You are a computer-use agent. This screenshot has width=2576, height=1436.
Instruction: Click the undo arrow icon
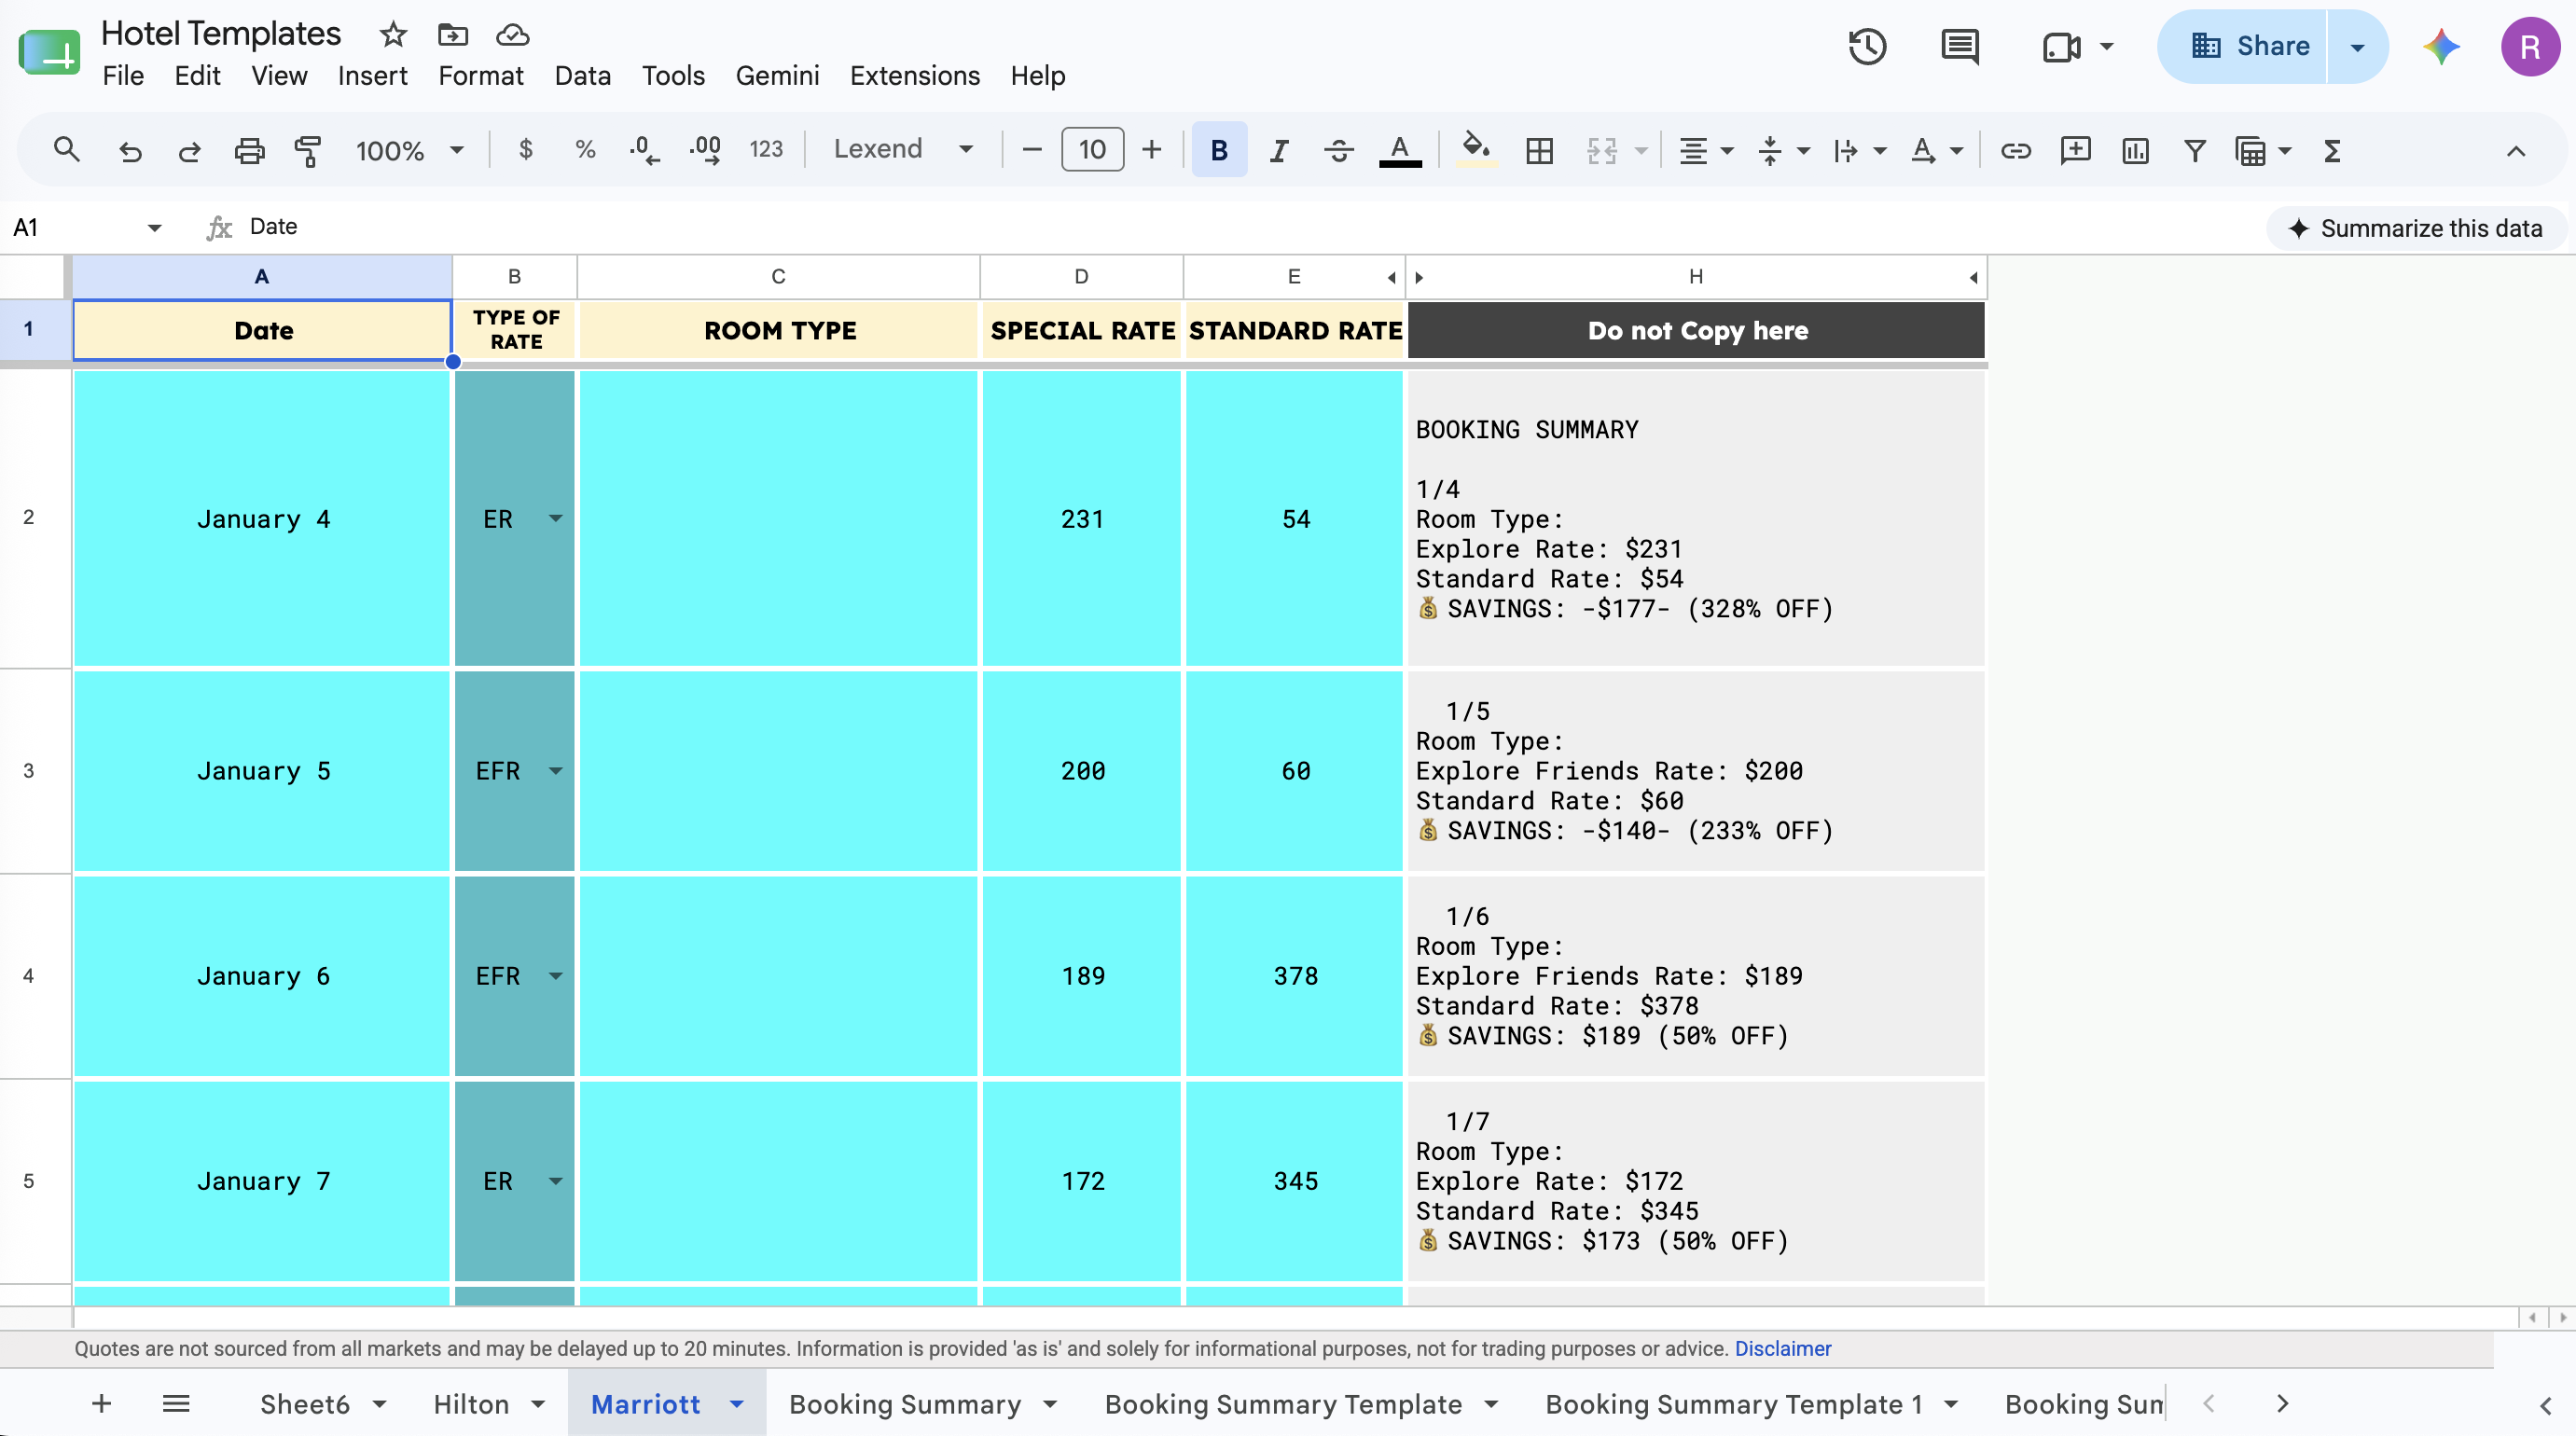pyautogui.click(x=130, y=151)
